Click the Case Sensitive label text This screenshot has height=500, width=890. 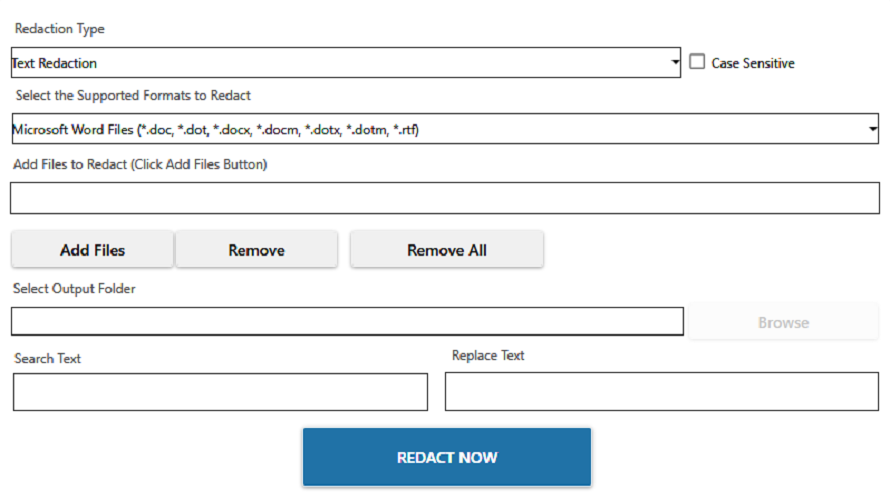pyautogui.click(x=753, y=63)
